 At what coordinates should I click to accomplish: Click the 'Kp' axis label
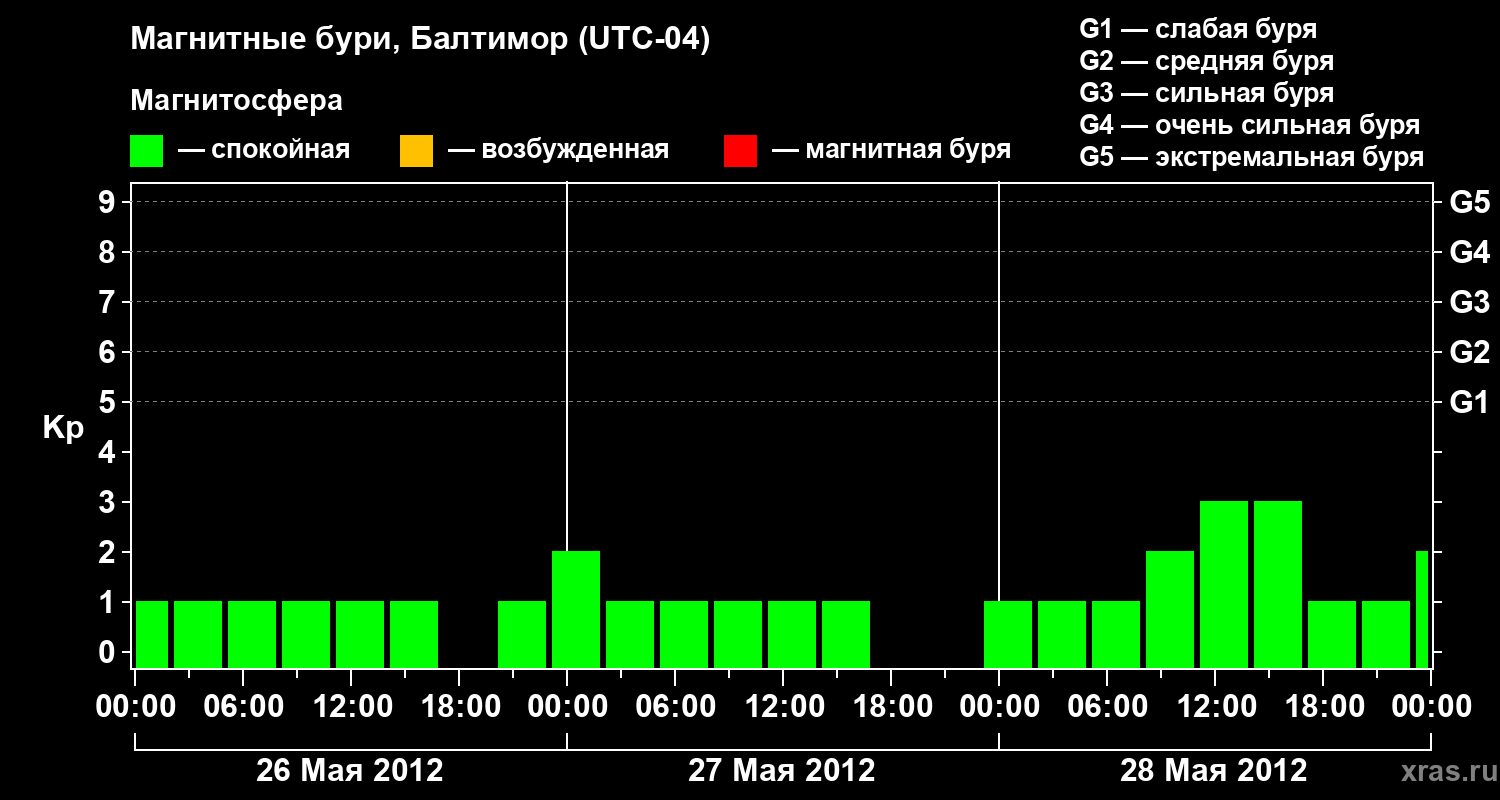coord(63,428)
